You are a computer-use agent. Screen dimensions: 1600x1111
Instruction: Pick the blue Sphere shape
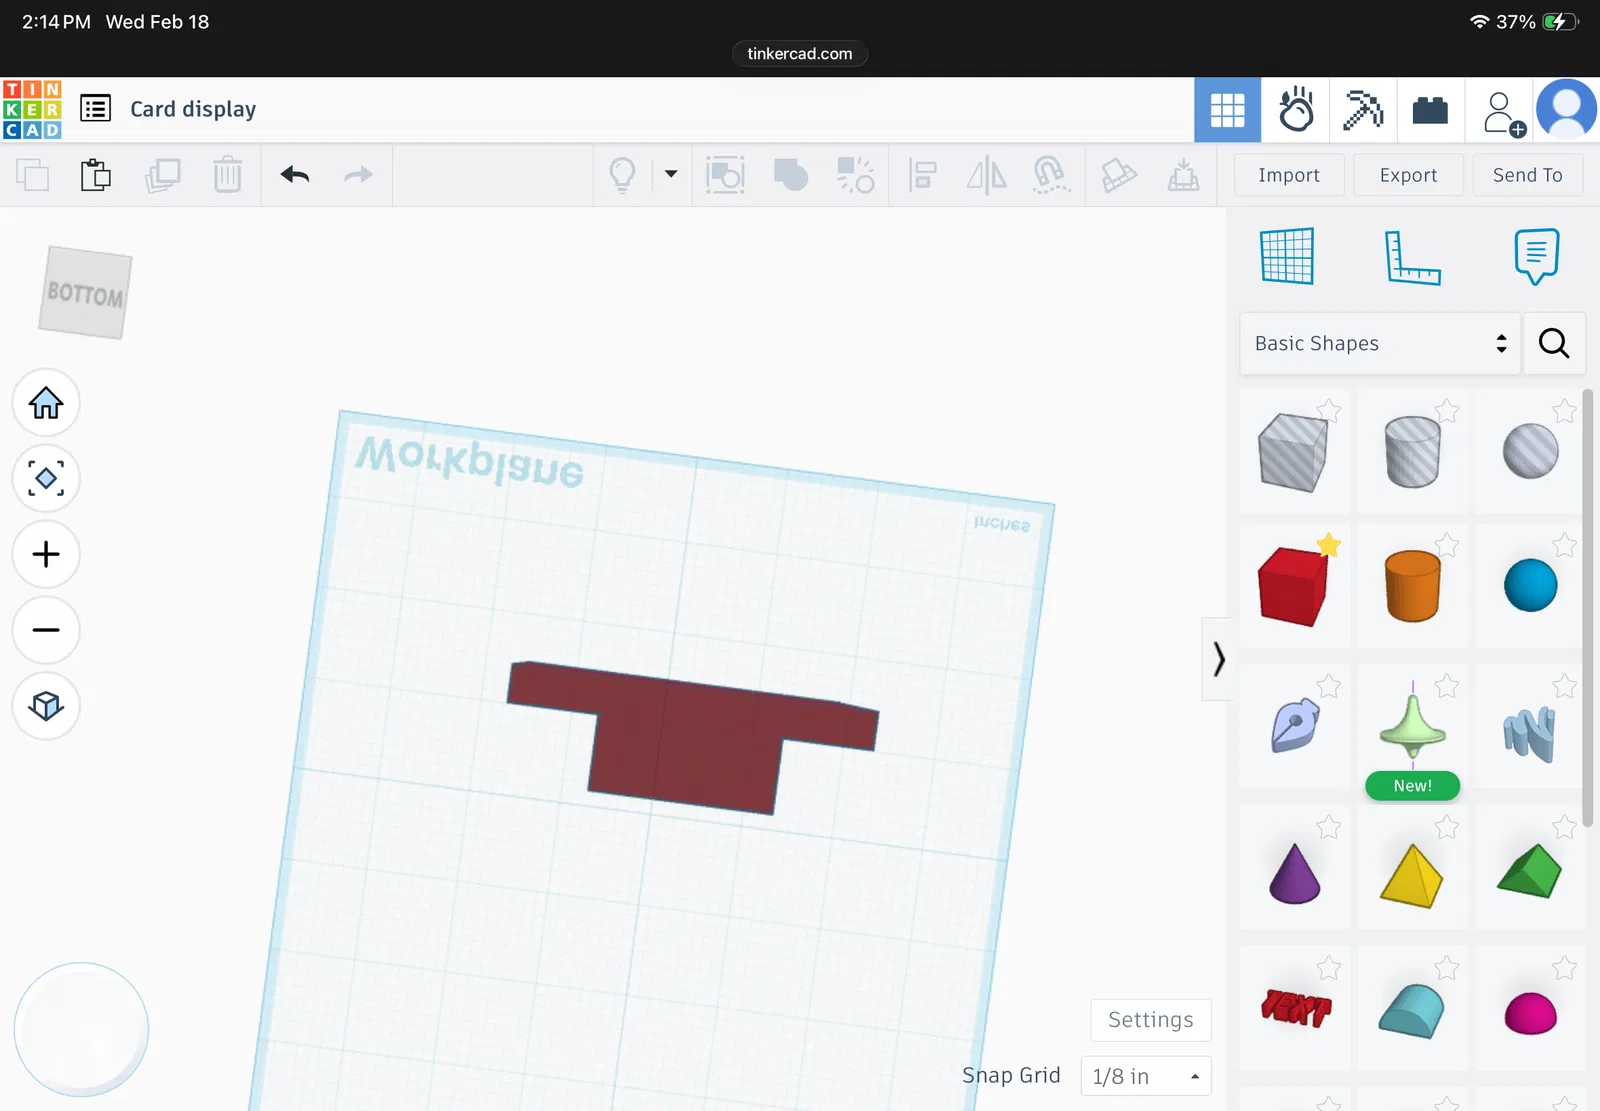tap(1530, 585)
